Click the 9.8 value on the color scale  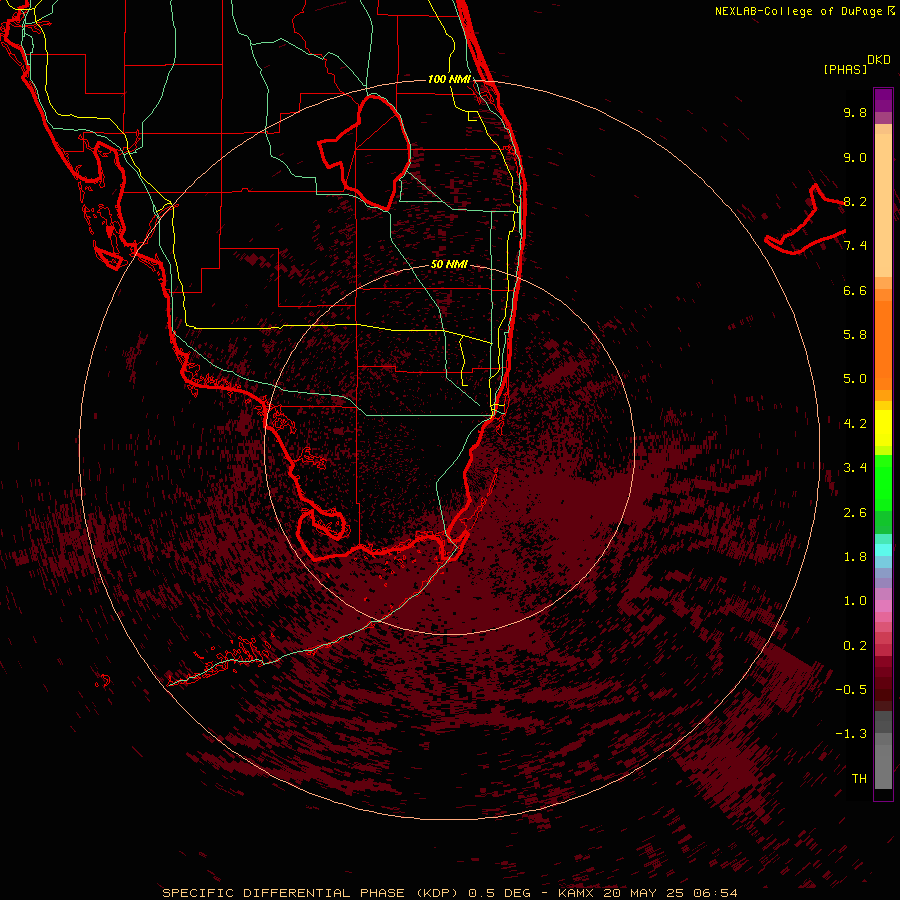855,112
